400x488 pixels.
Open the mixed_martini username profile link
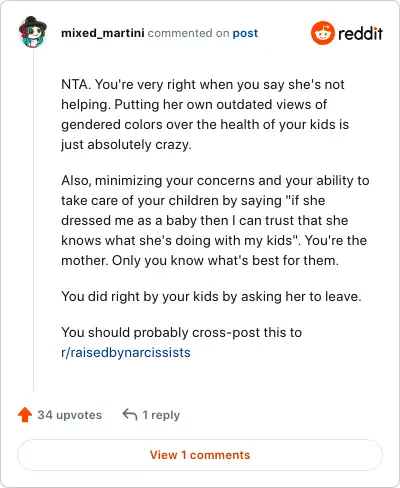click(x=103, y=33)
